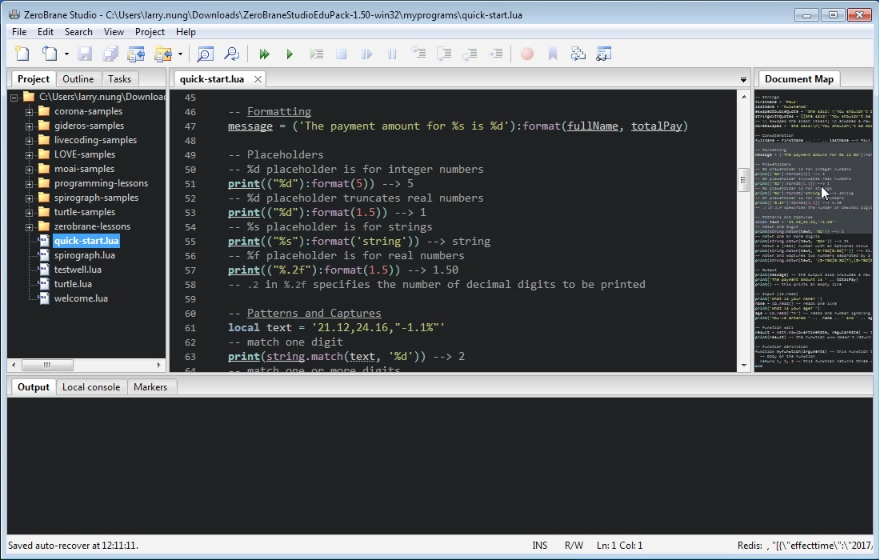The width and height of the screenshot is (879, 560).
Task: Select the Output tab in the bottom panel
Action: (x=33, y=387)
